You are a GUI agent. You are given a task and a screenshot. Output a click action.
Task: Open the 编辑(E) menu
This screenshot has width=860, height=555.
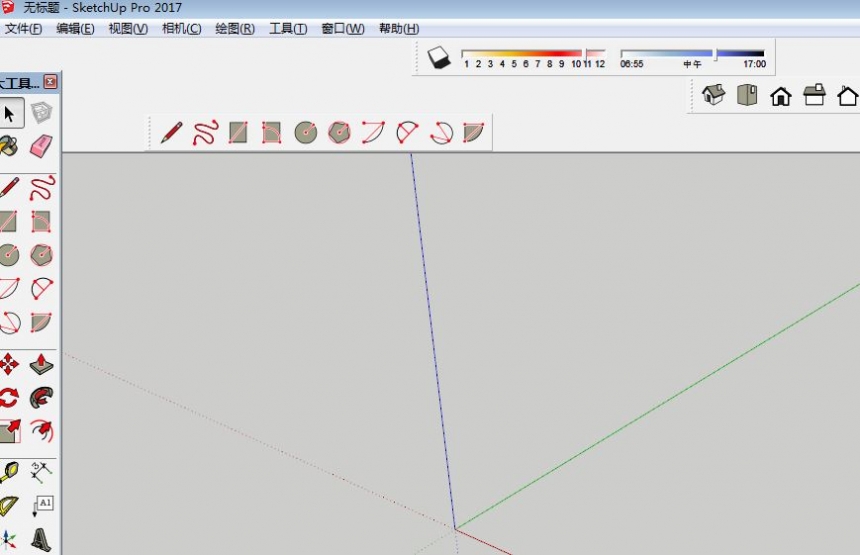(75, 29)
